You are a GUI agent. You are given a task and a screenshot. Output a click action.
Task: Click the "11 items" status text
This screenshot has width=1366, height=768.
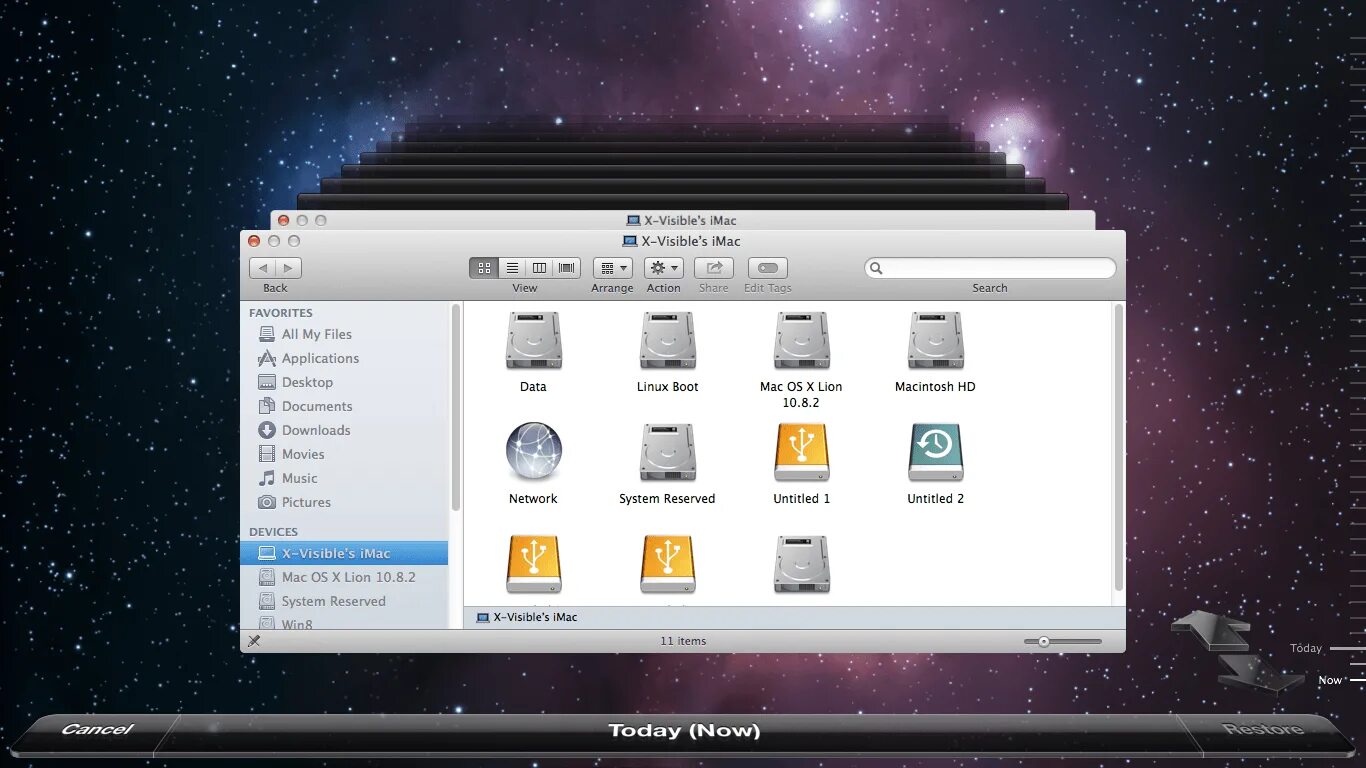[684, 641]
